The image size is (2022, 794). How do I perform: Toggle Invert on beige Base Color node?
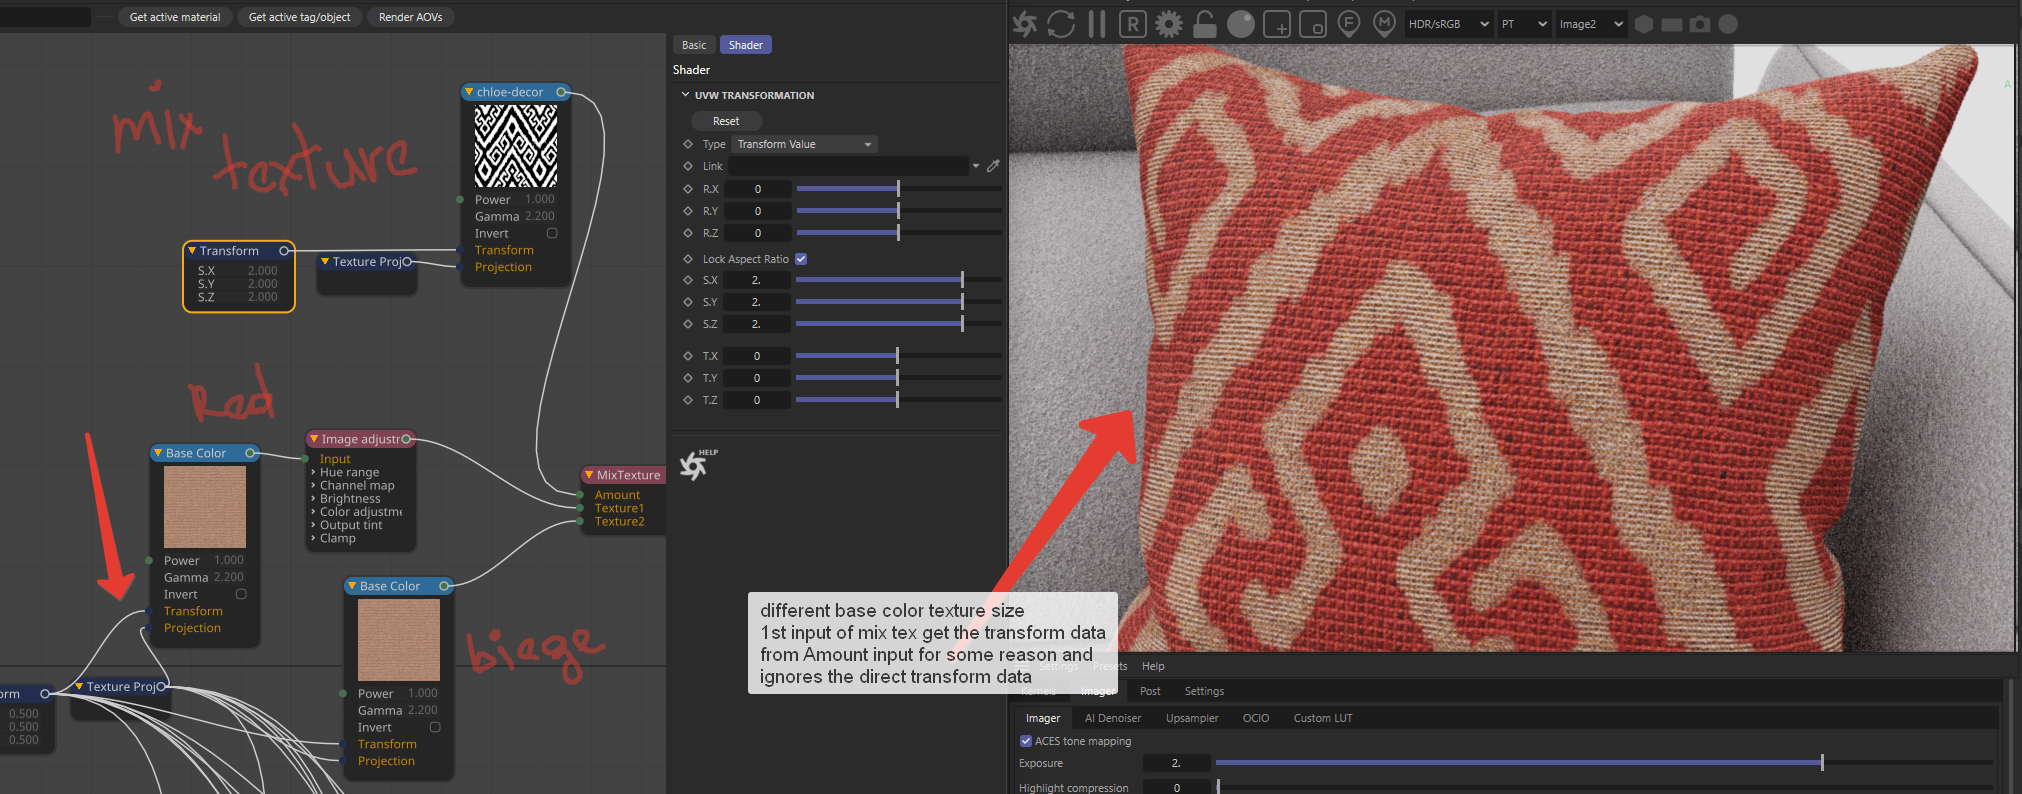pos(435,727)
